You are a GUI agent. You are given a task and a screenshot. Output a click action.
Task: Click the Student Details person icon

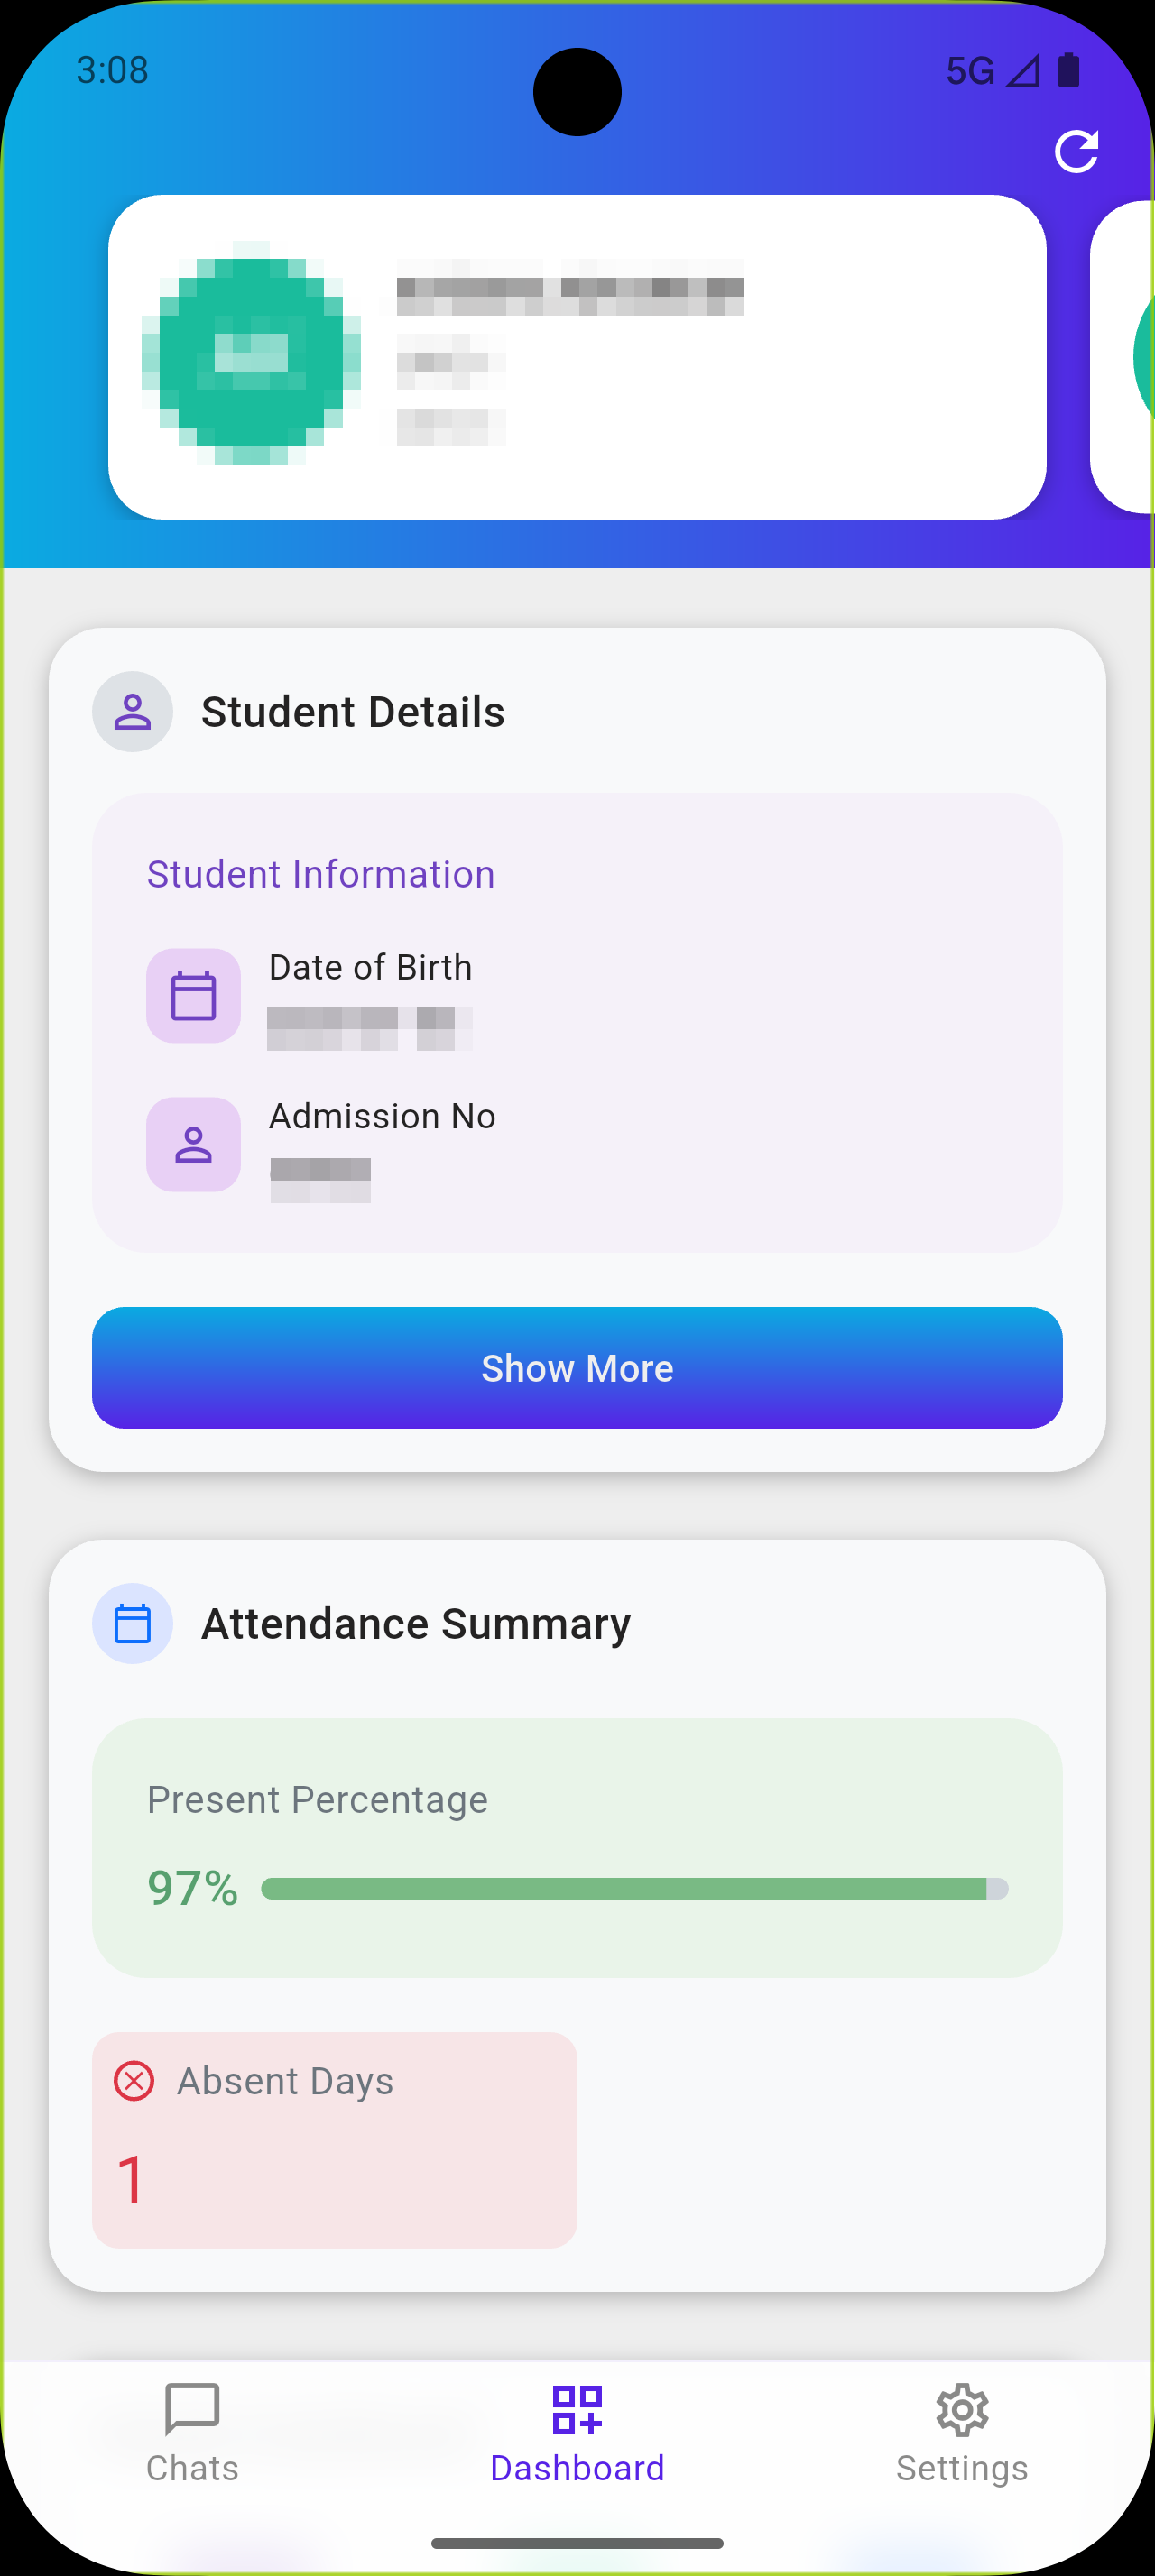[132, 712]
